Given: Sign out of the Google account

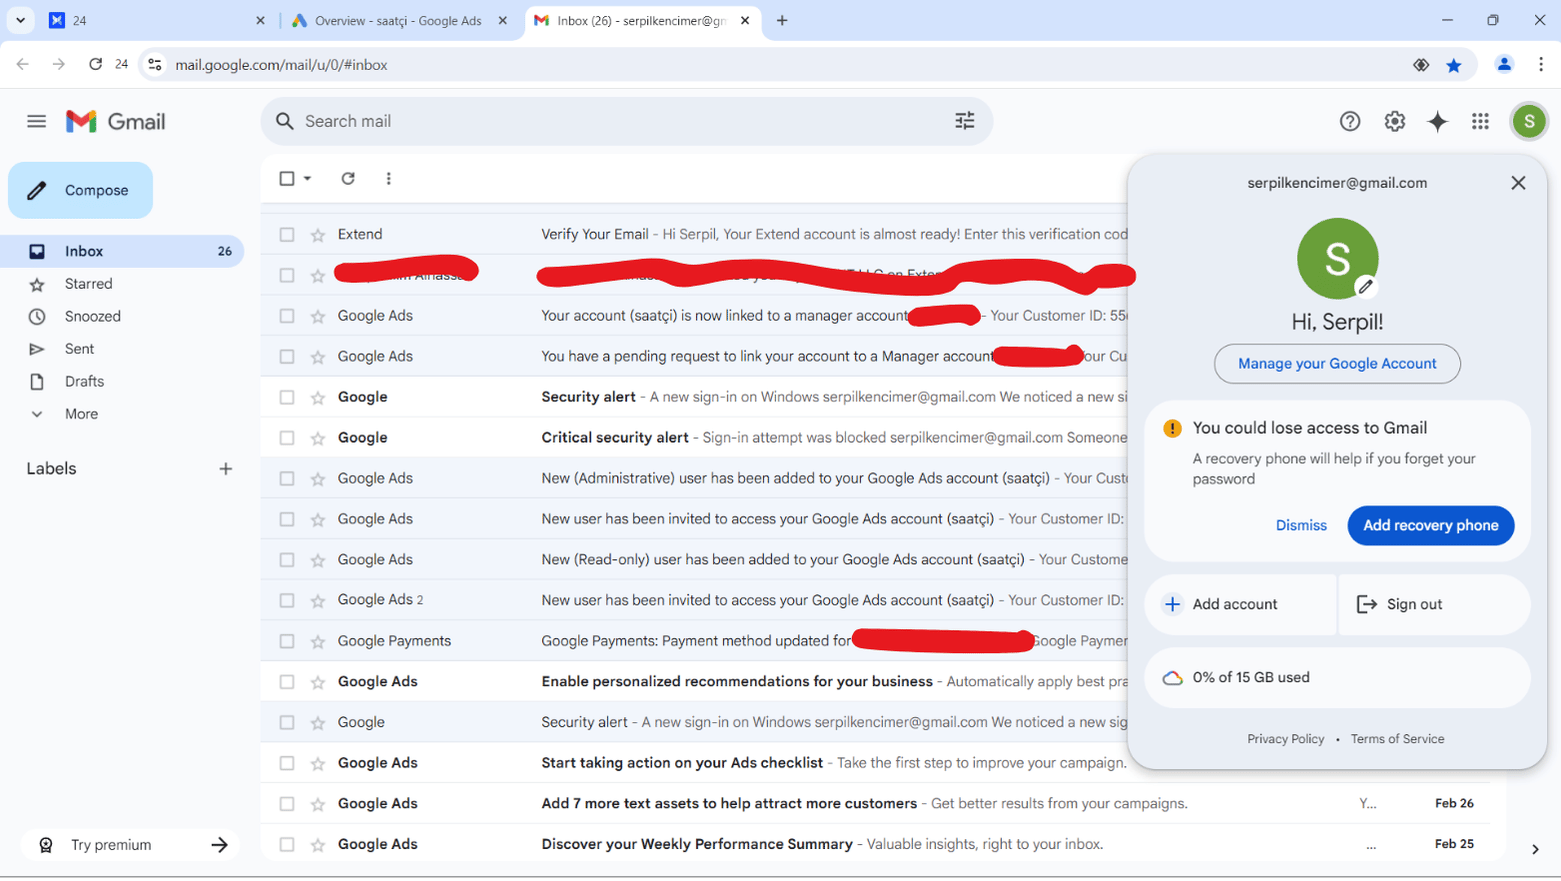Looking at the screenshot, I should coord(1434,604).
